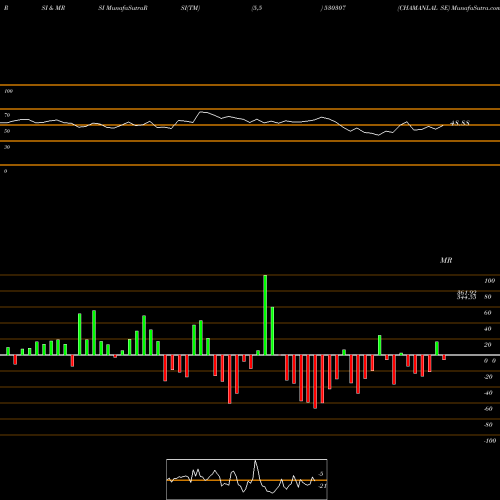Click the "-100" label on MR axis

(490, 441)
